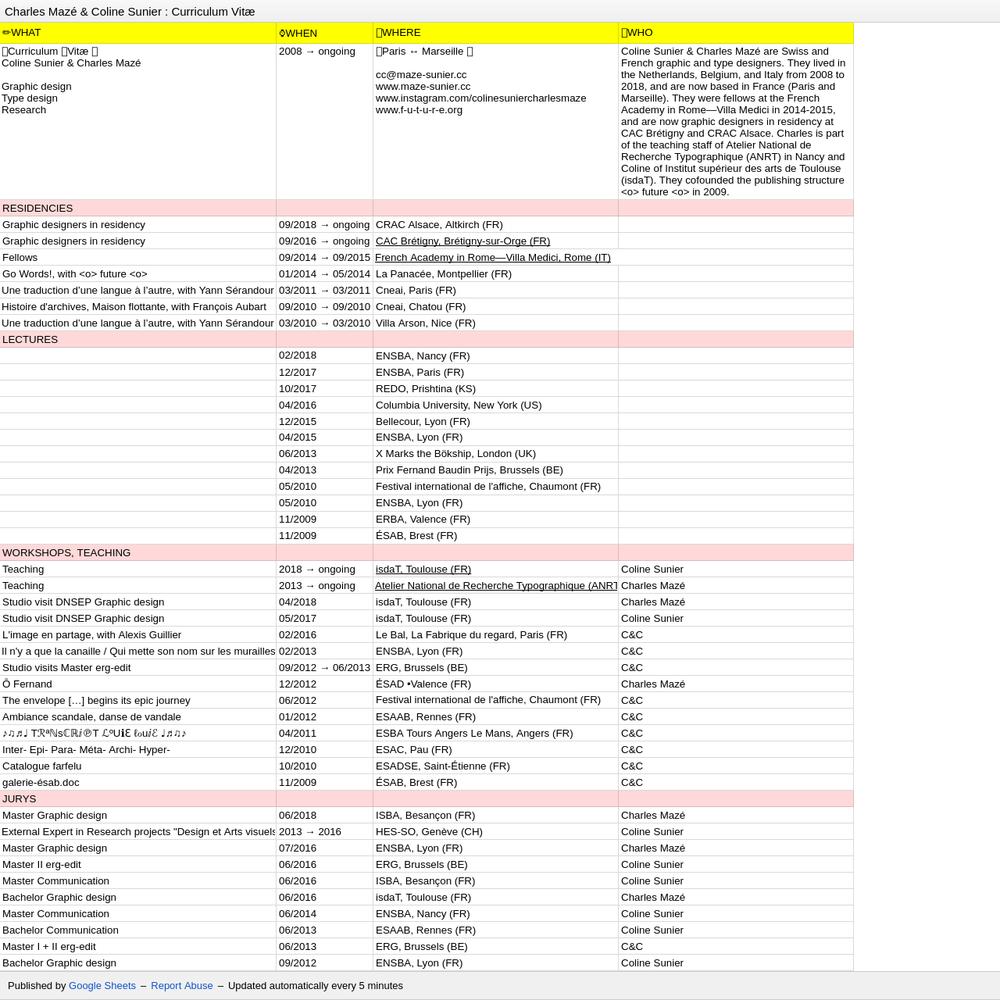Click the 'La Panacée, Montpellier (FR)' cell

[x=496, y=274]
